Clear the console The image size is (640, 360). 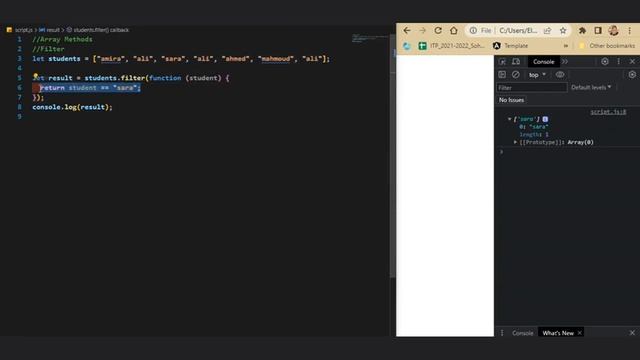pyautogui.click(x=516, y=75)
